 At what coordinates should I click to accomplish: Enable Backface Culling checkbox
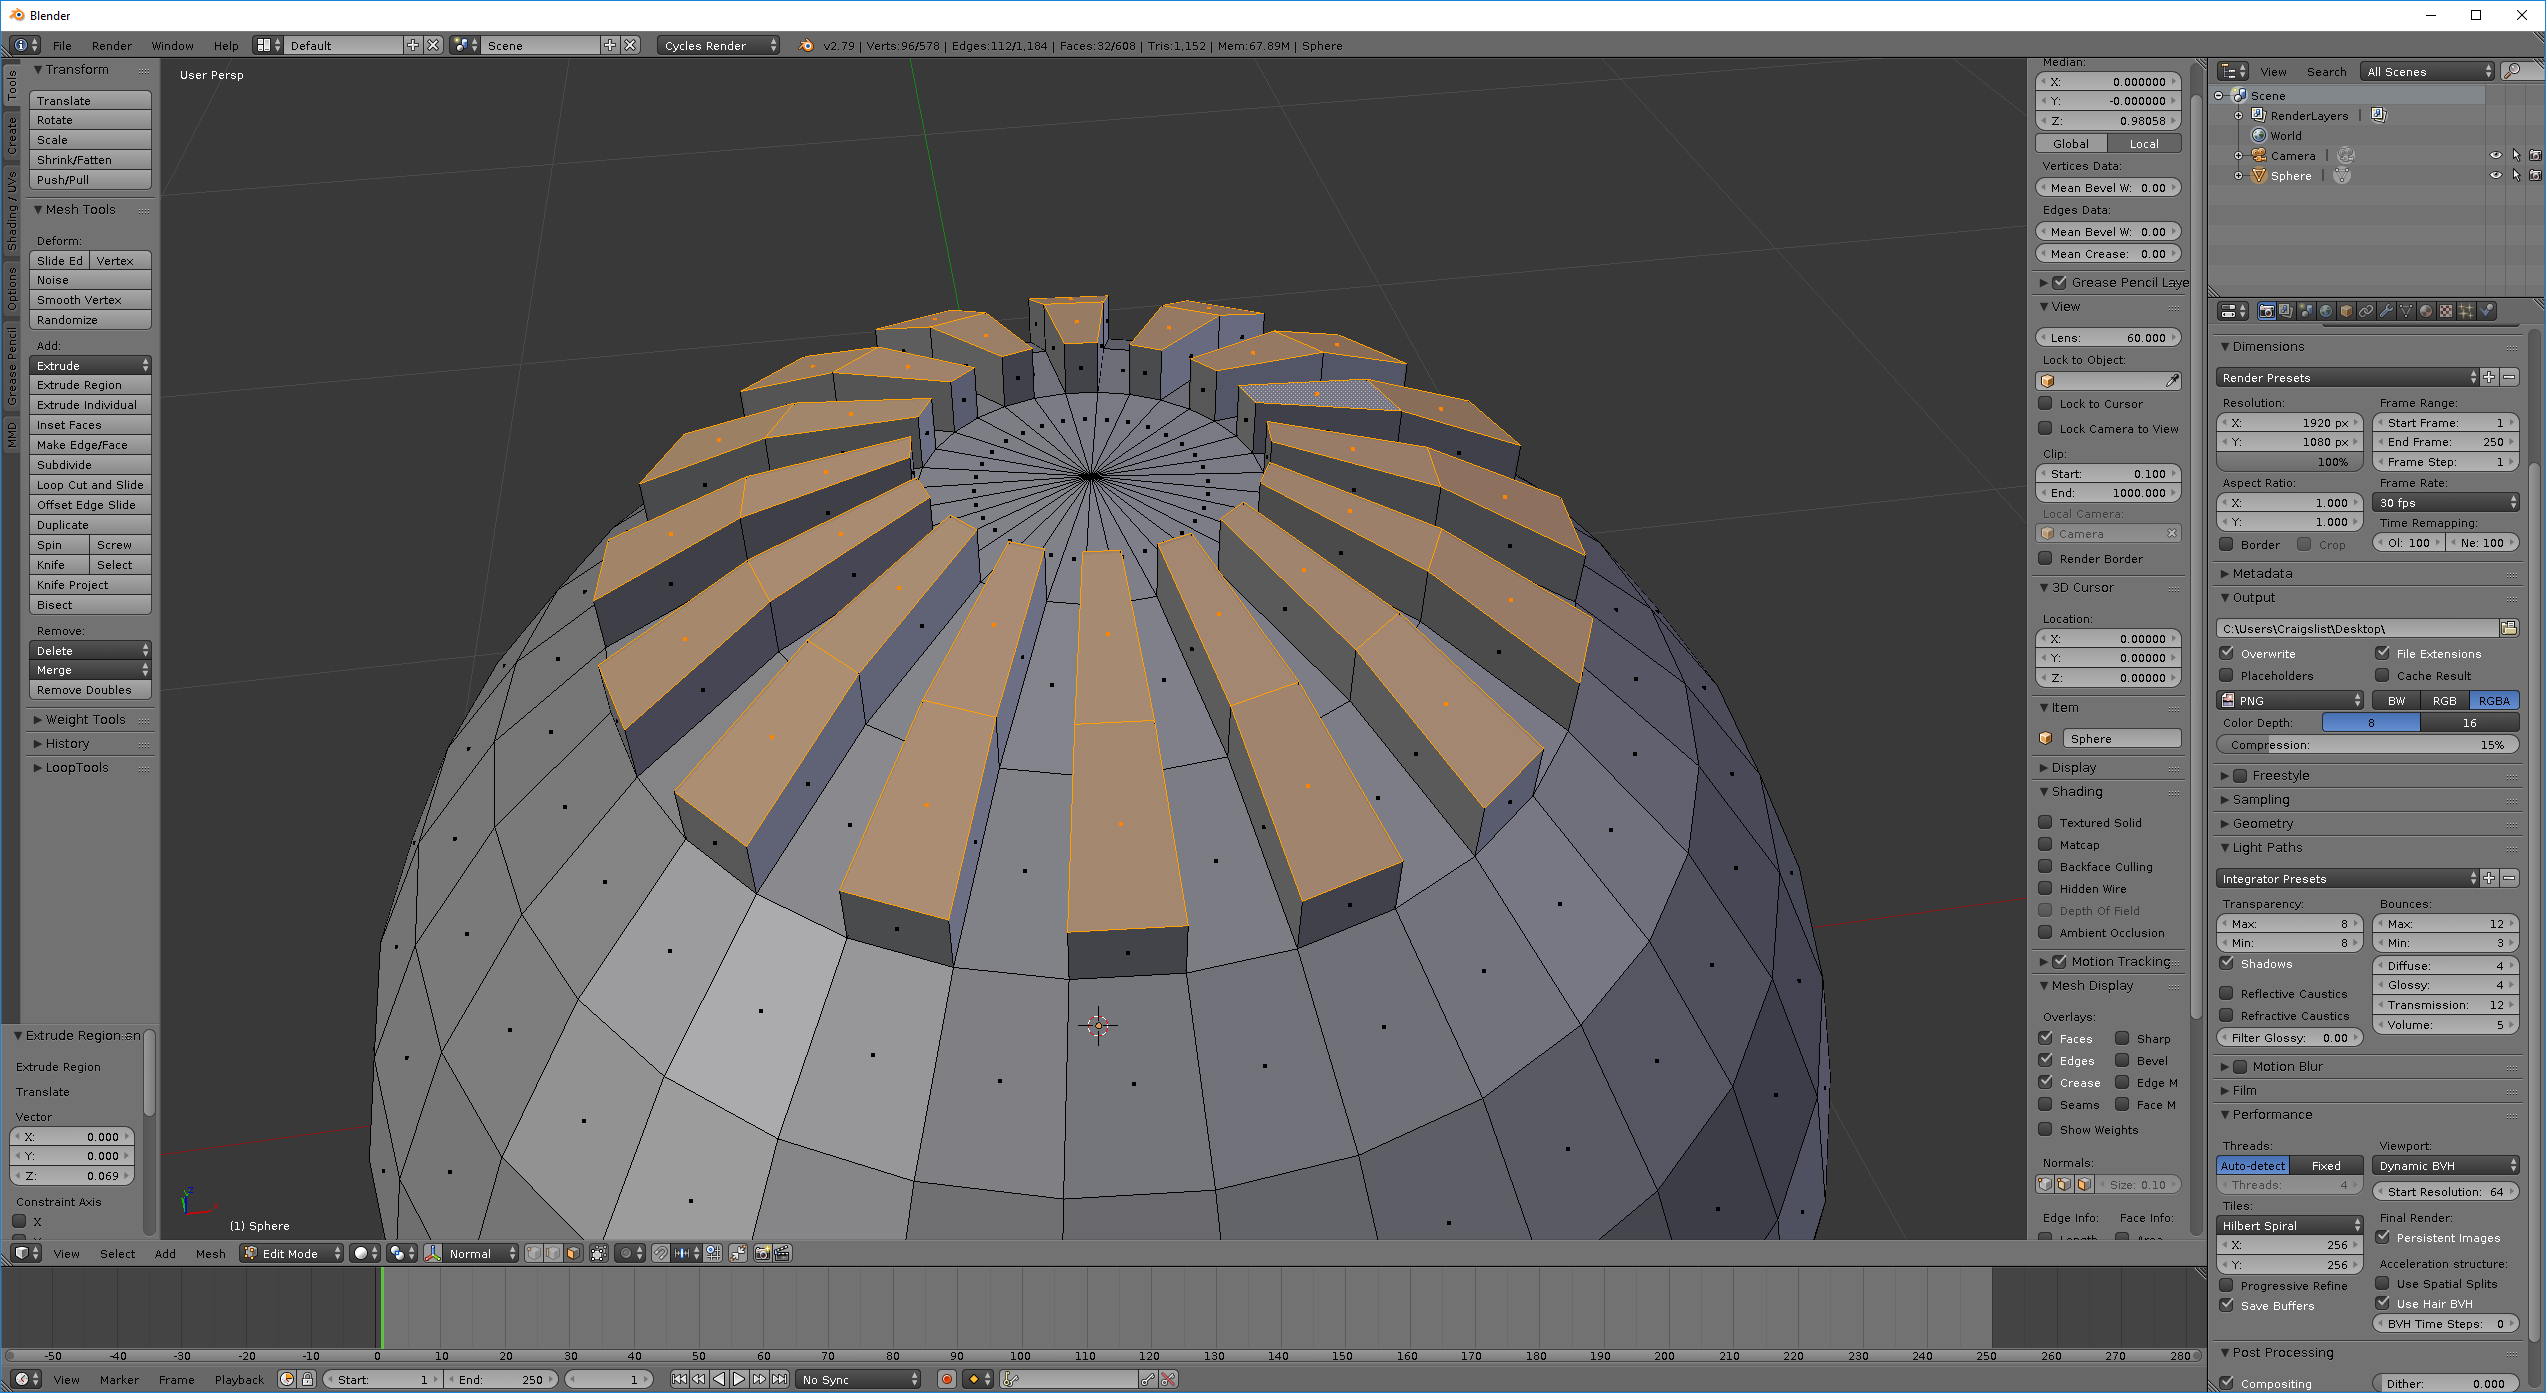2046,867
